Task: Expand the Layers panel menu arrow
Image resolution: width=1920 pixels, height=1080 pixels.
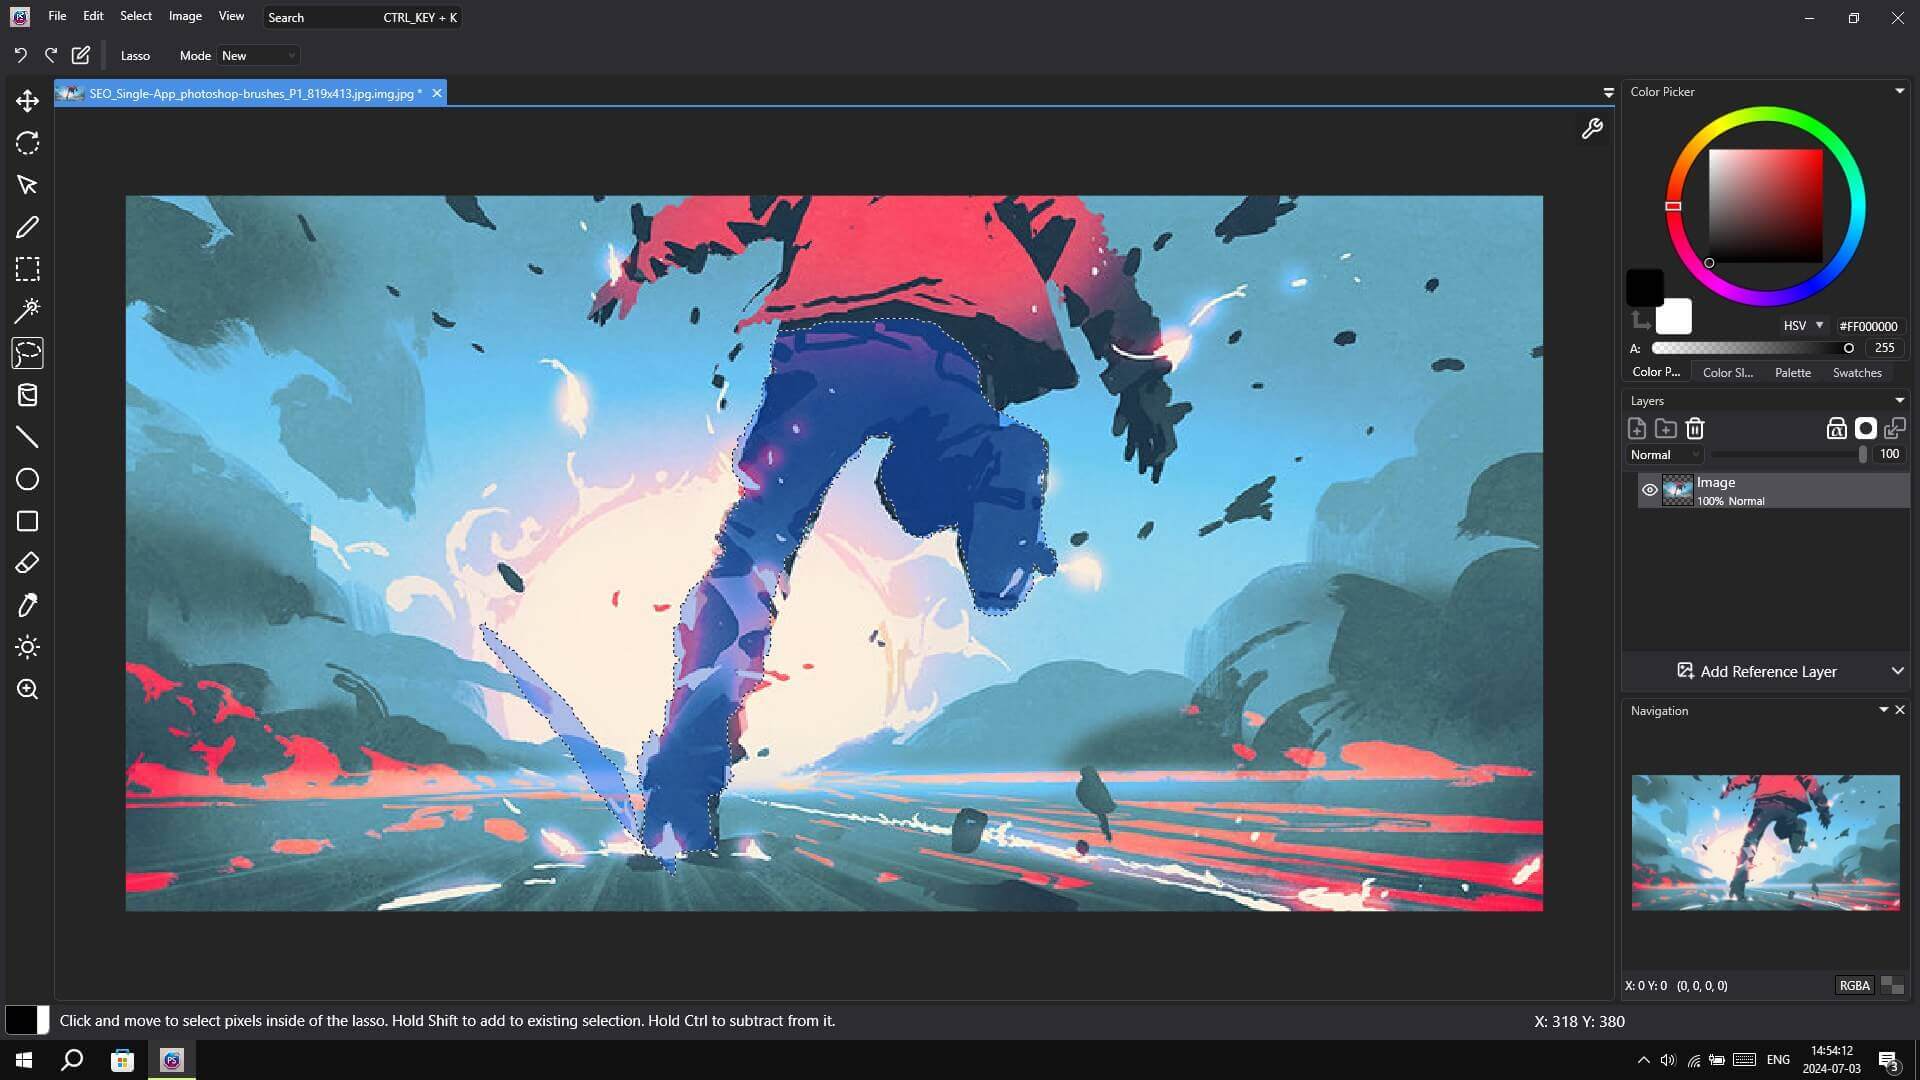Action: click(x=1899, y=400)
